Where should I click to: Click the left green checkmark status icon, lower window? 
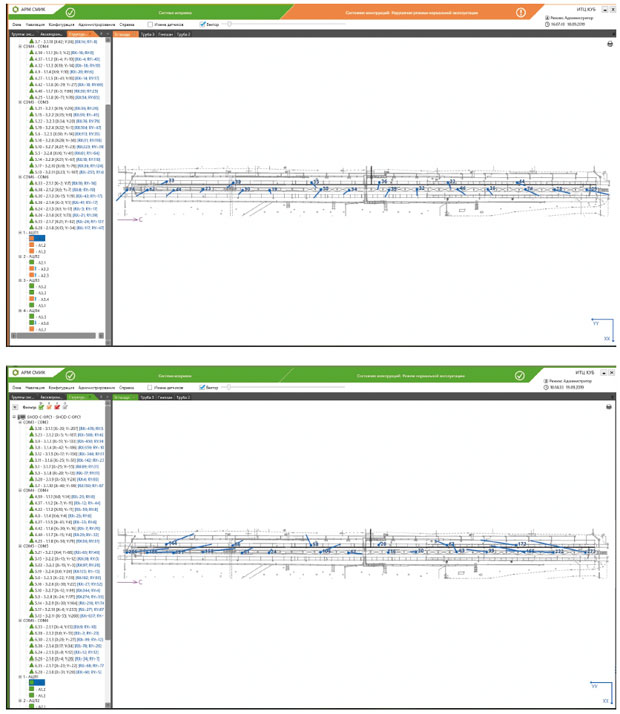point(71,376)
